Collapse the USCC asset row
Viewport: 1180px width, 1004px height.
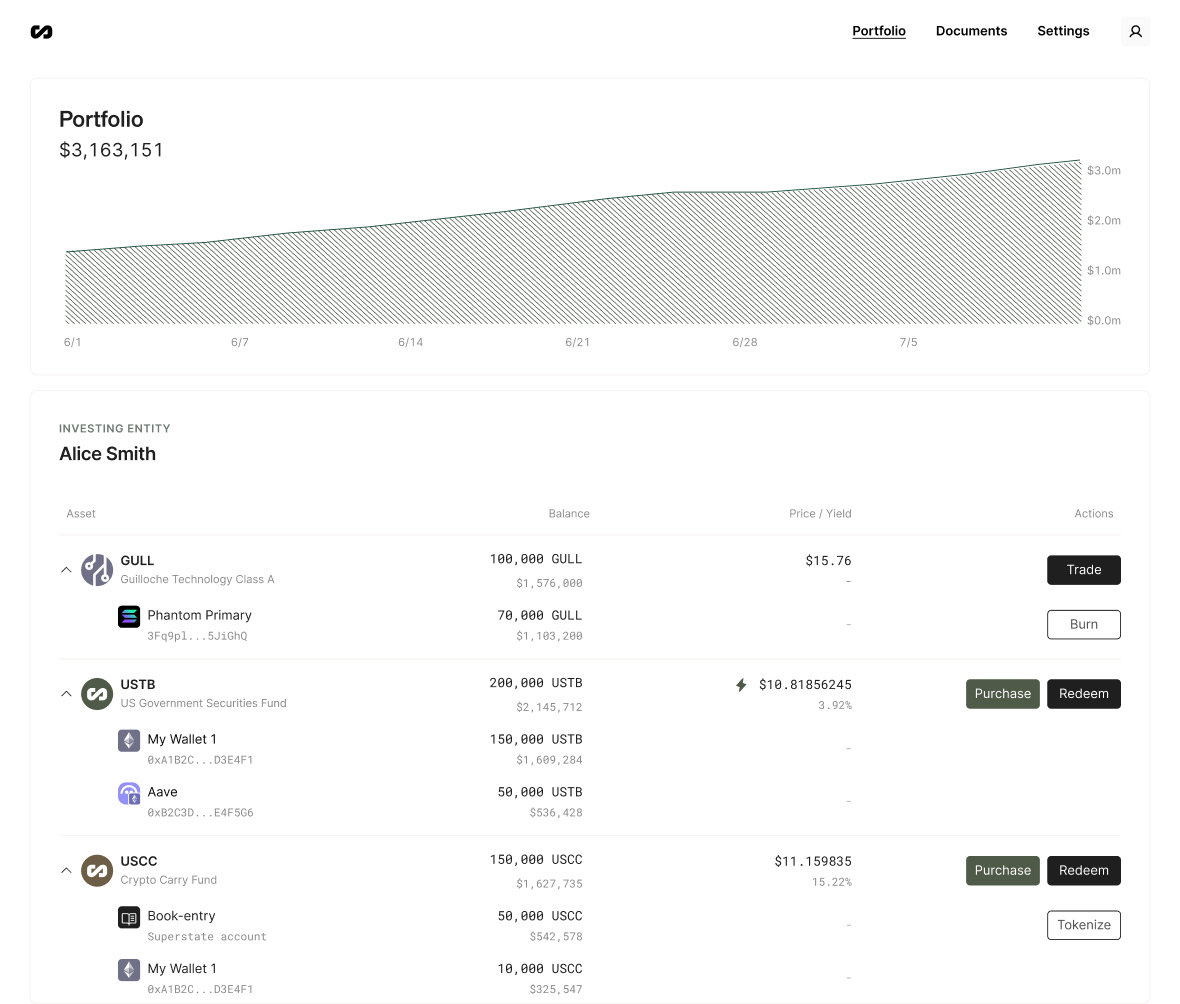[66, 870]
